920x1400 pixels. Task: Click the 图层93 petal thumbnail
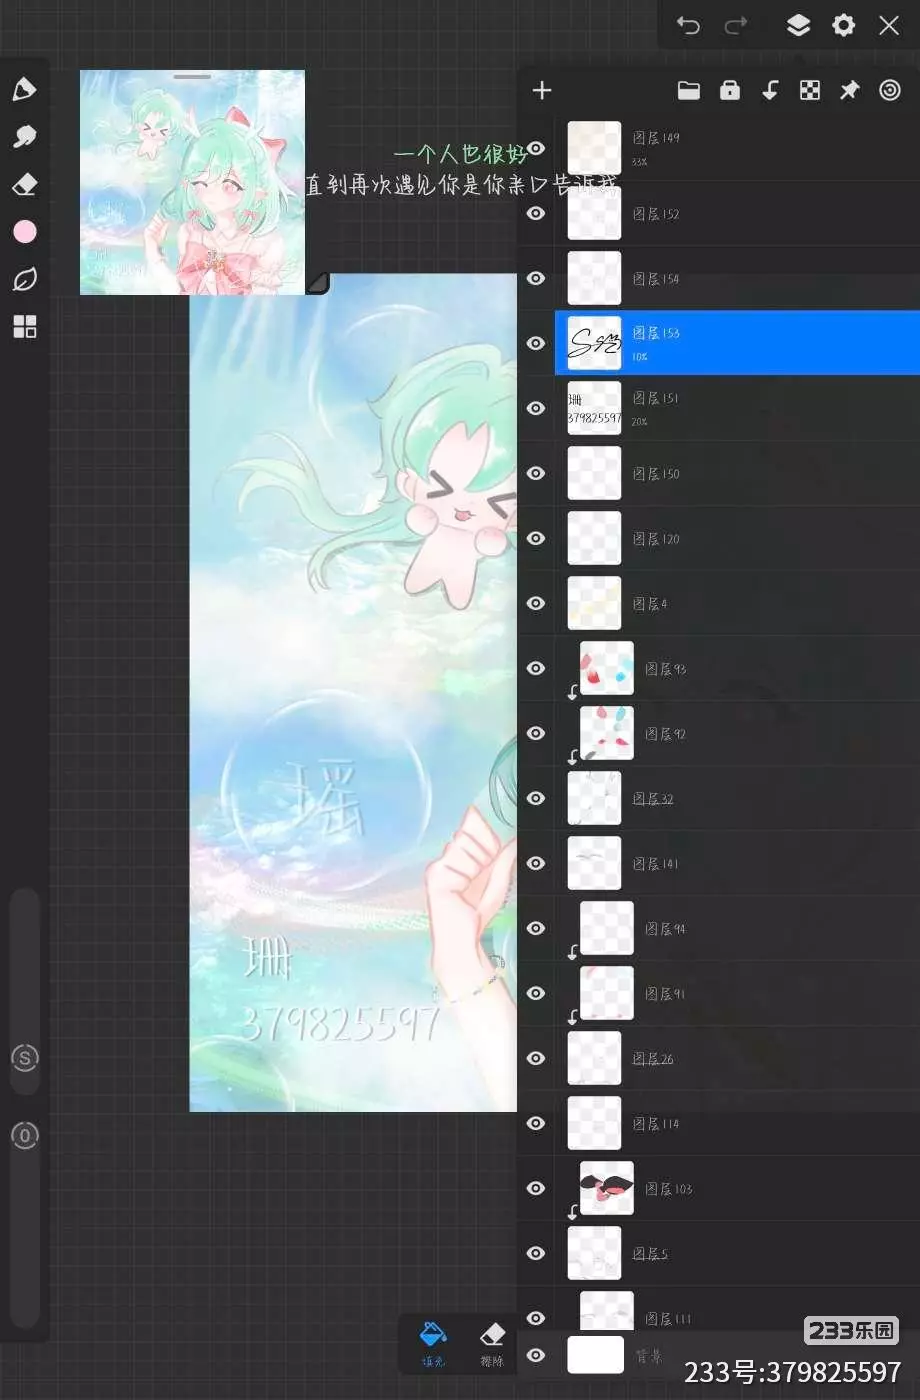click(607, 668)
